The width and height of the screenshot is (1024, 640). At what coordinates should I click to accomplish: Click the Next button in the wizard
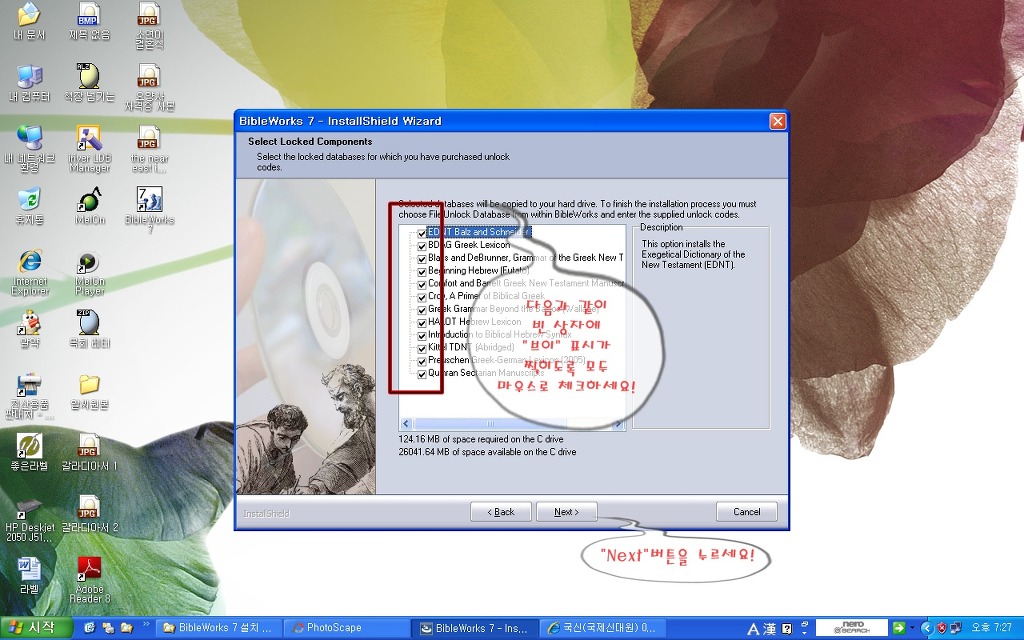(x=566, y=511)
